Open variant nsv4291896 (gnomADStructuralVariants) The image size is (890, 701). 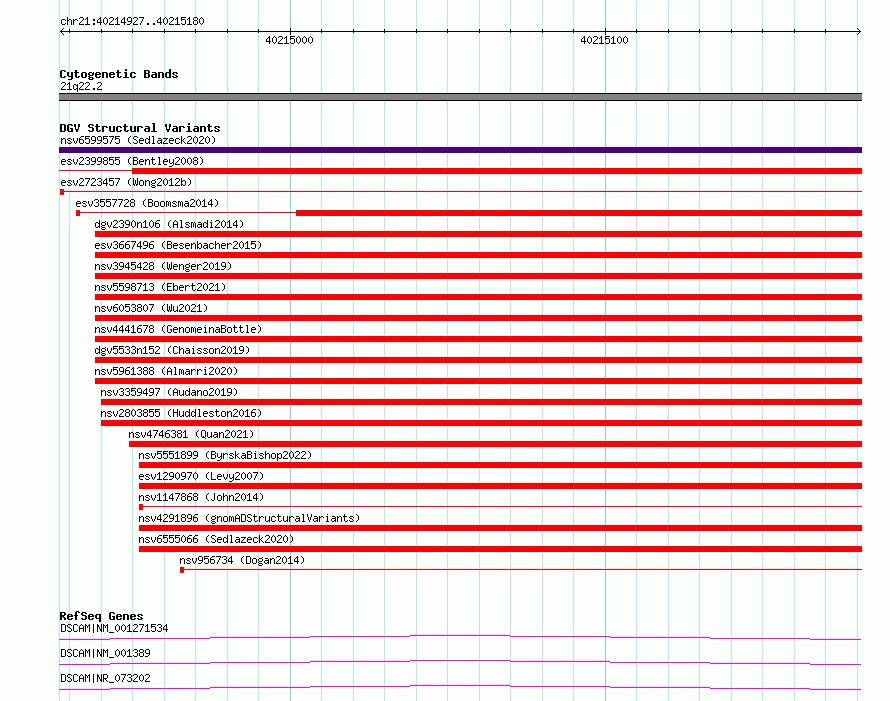(249, 518)
